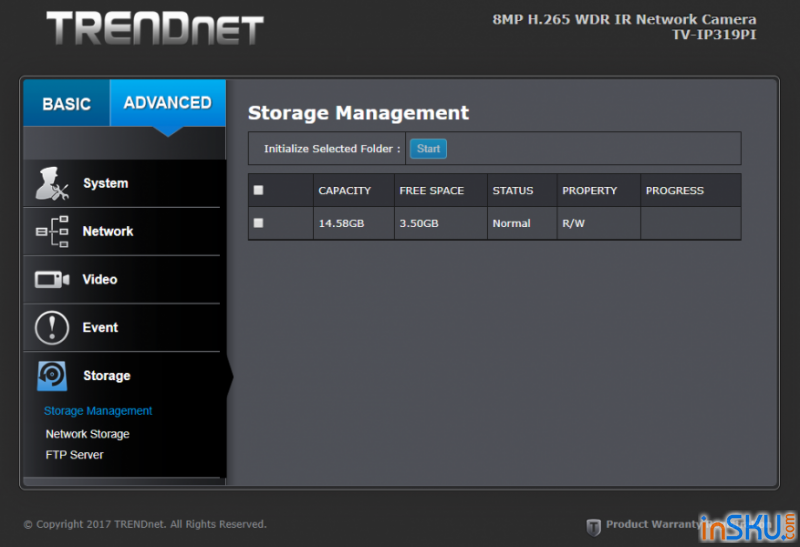800x547 pixels.
Task: Check the 14.58GB storage row checkbox
Action: [259, 223]
